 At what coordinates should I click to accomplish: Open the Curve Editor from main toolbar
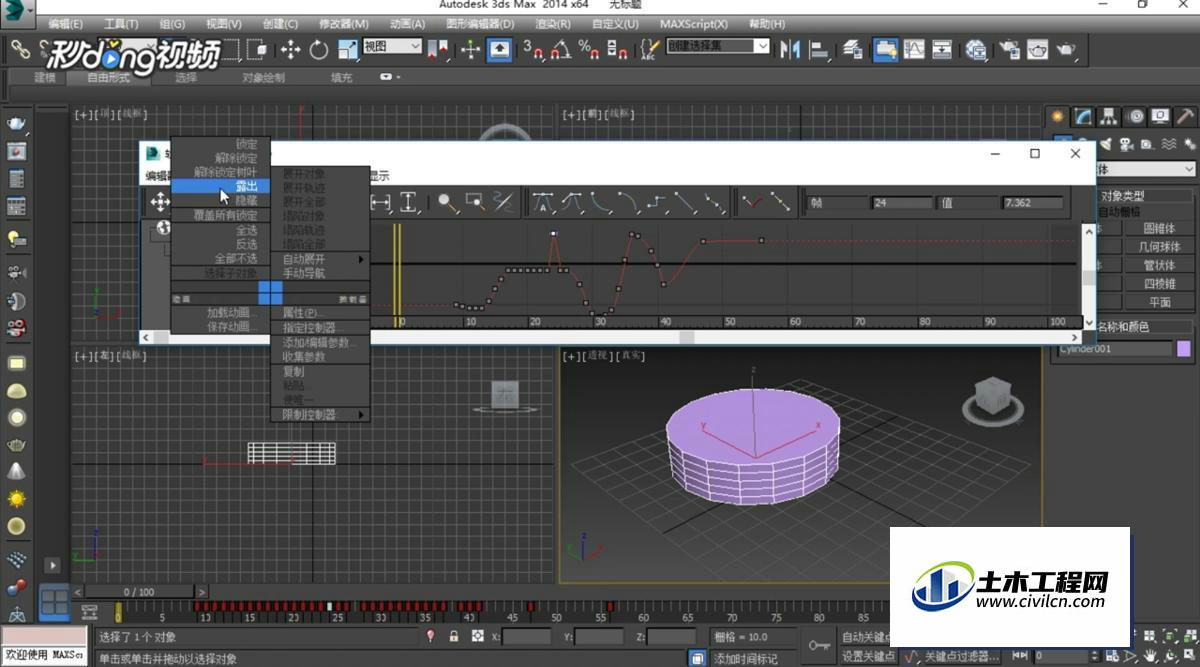point(914,48)
